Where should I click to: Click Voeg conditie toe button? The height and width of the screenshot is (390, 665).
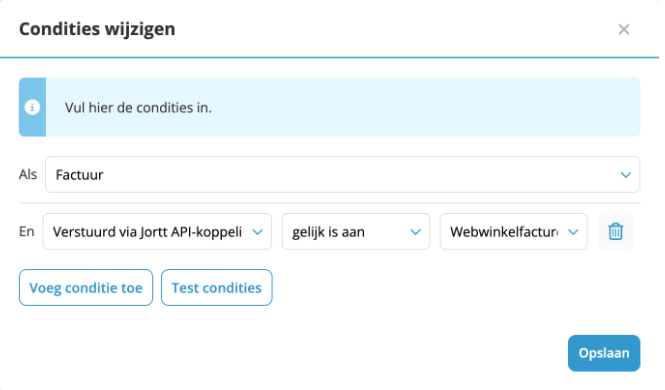(86, 287)
